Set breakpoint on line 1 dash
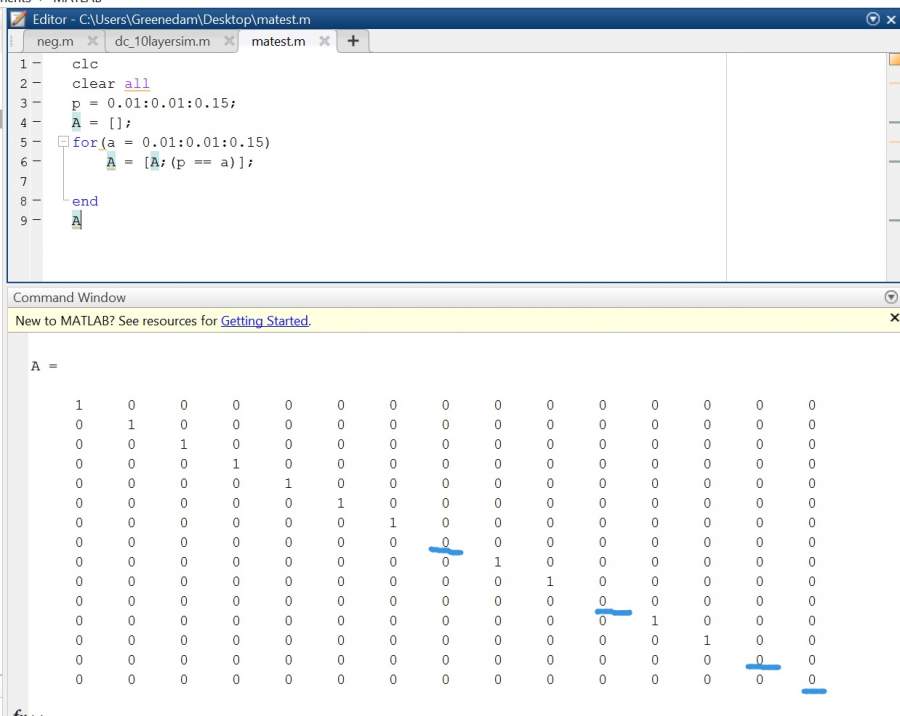 [37, 63]
